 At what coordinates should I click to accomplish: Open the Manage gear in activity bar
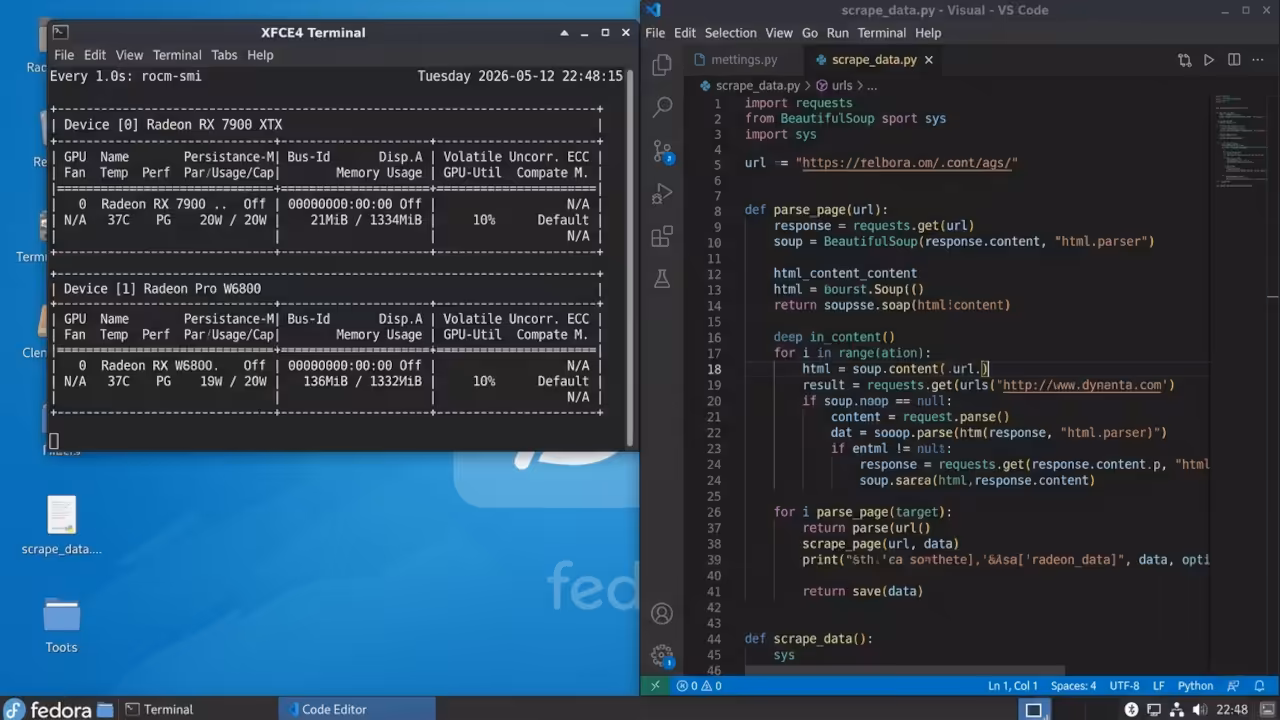[662, 656]
